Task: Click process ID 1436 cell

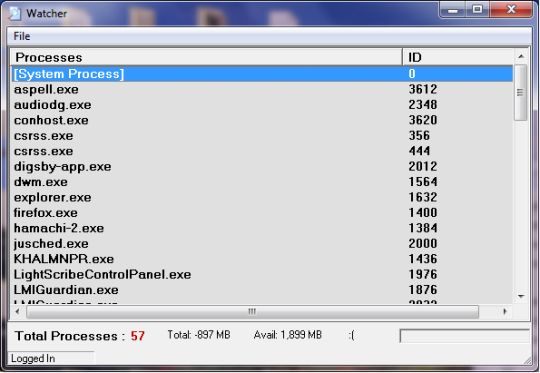Action: pyautogui.click(x=423, y=259)
